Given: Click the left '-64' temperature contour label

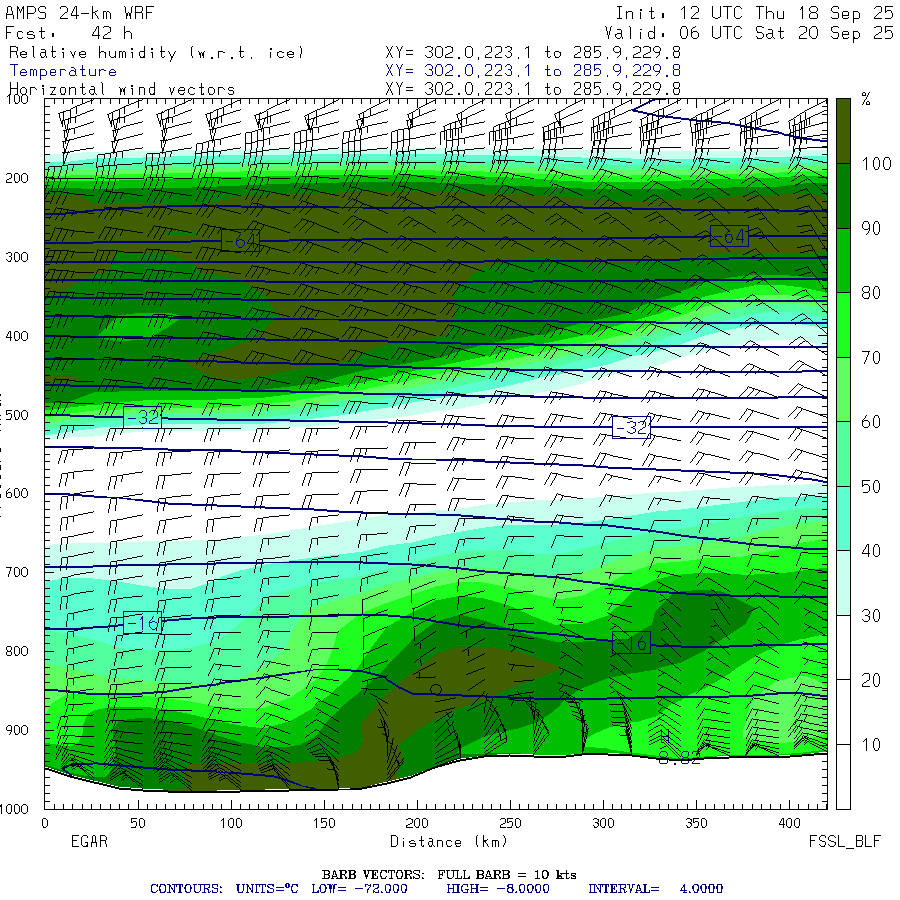Looking at the screenshot, I should [240, 240].
